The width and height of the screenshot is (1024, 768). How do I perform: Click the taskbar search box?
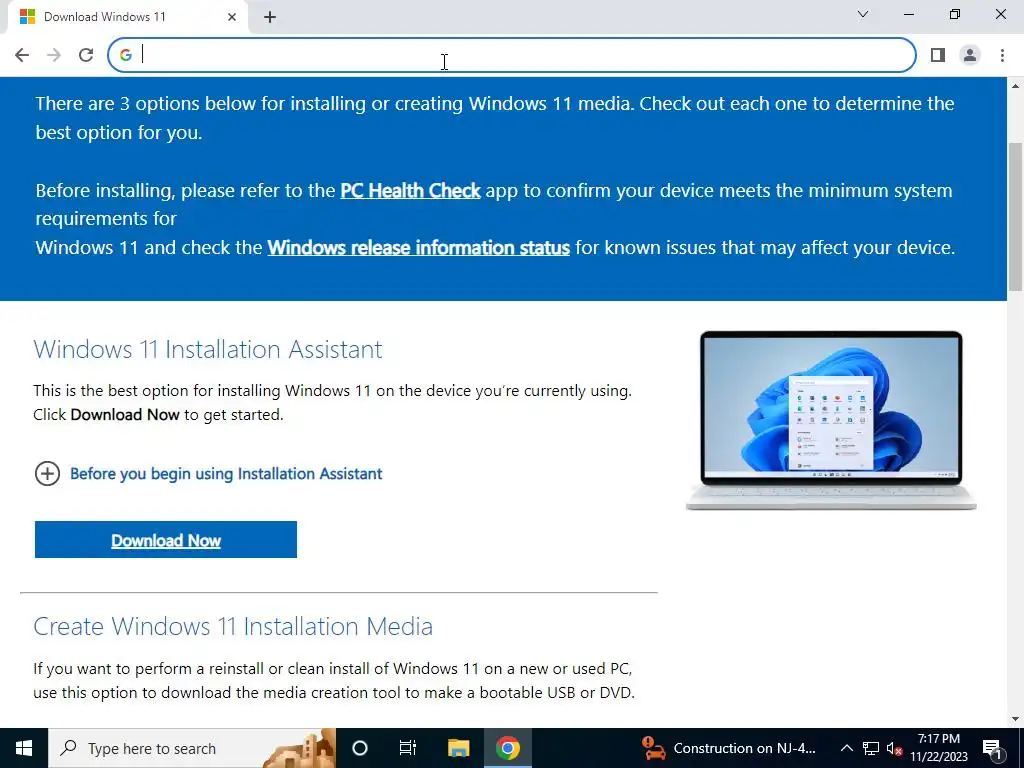pos(192,748)
